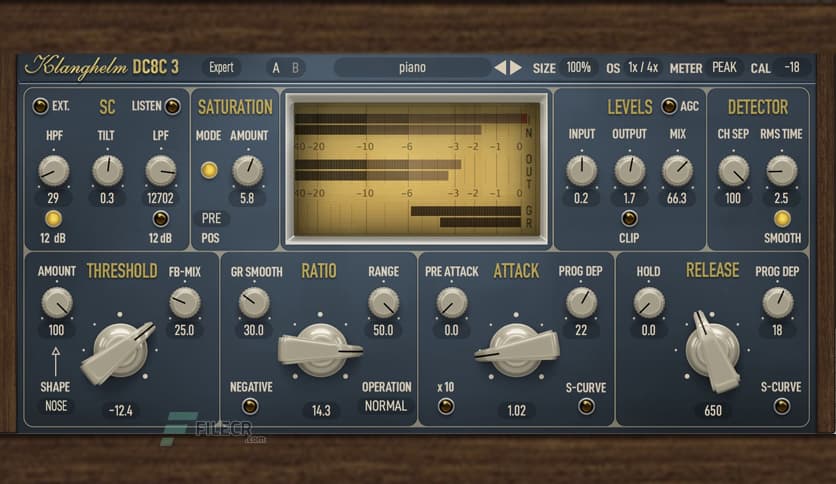Click the large ATTACK lever knob
Viewport: 836px width, 484px height.
tap(516, 350)
